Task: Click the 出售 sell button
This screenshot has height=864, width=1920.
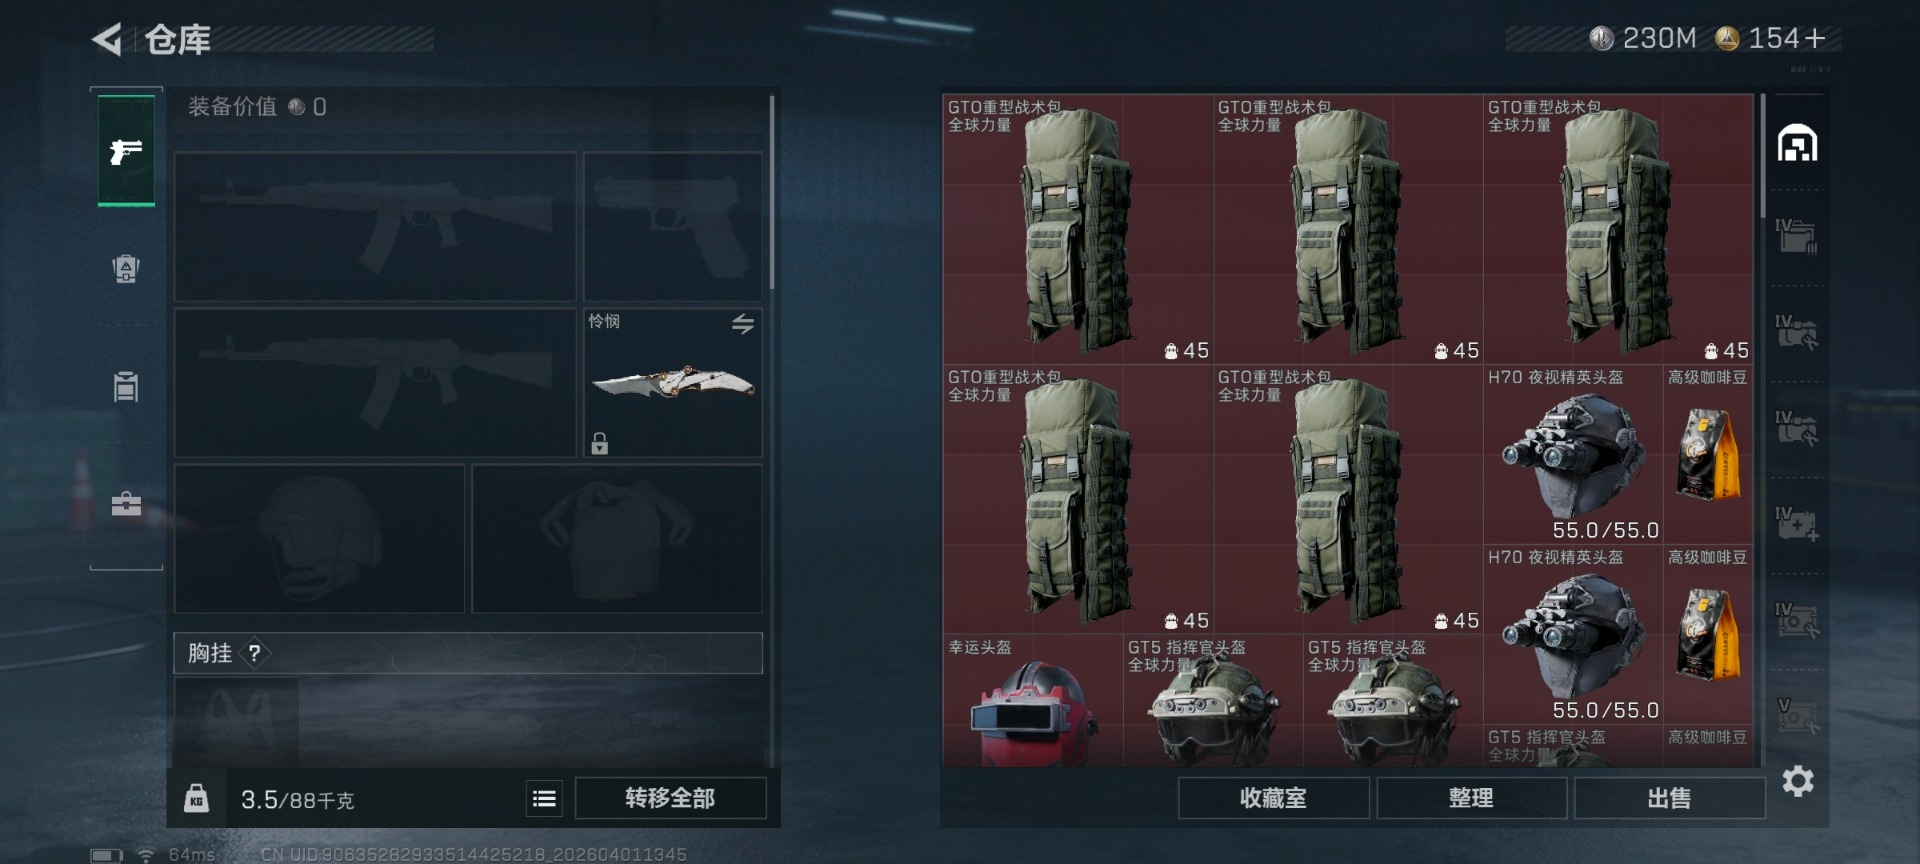Action: coord(1669,798)
